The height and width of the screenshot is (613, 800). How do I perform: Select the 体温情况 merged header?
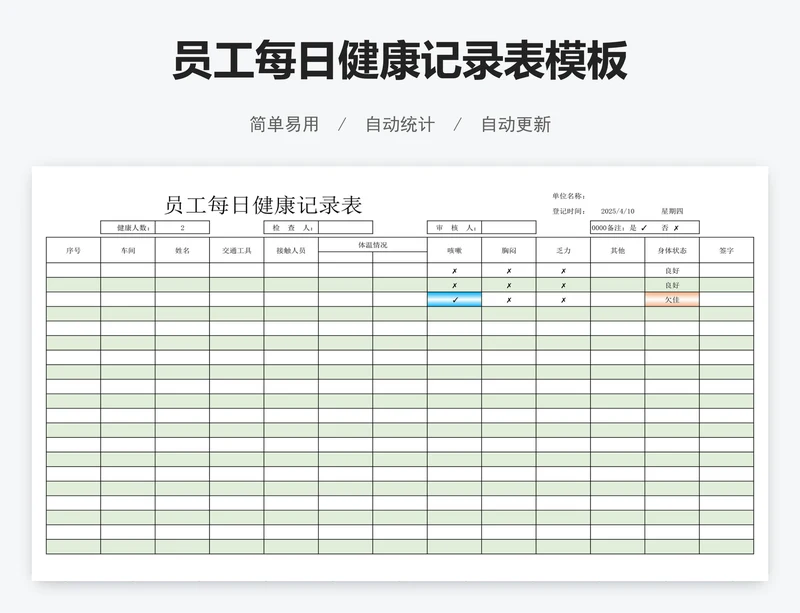tap(373, 245)
